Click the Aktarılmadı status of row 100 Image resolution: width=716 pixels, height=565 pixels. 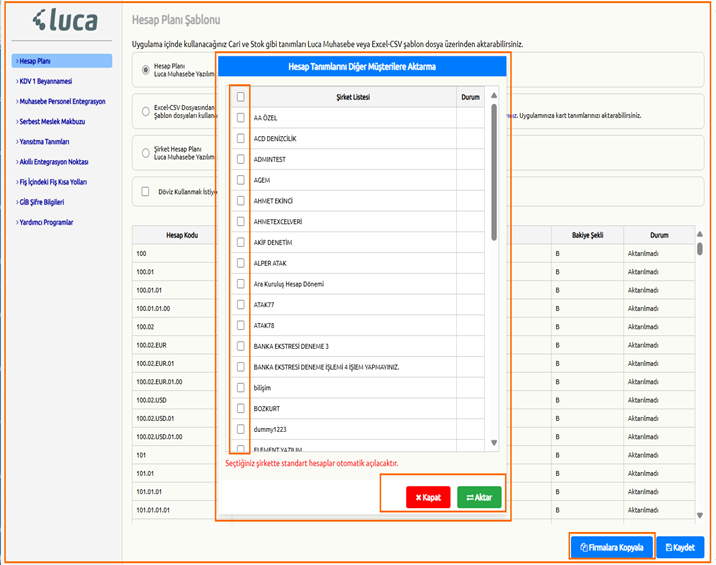[643, 253]
